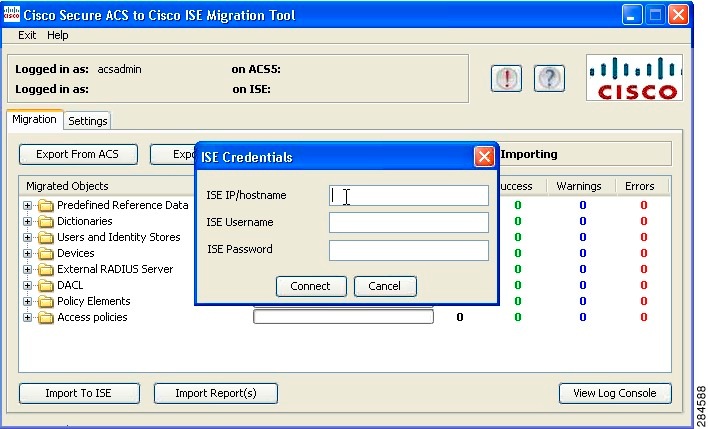Image resolution: width=708 pixels, height=429 pixels.
Task: Close the ISE Credentials dialog
Action: pyautogui.click(x=484, y=157)
